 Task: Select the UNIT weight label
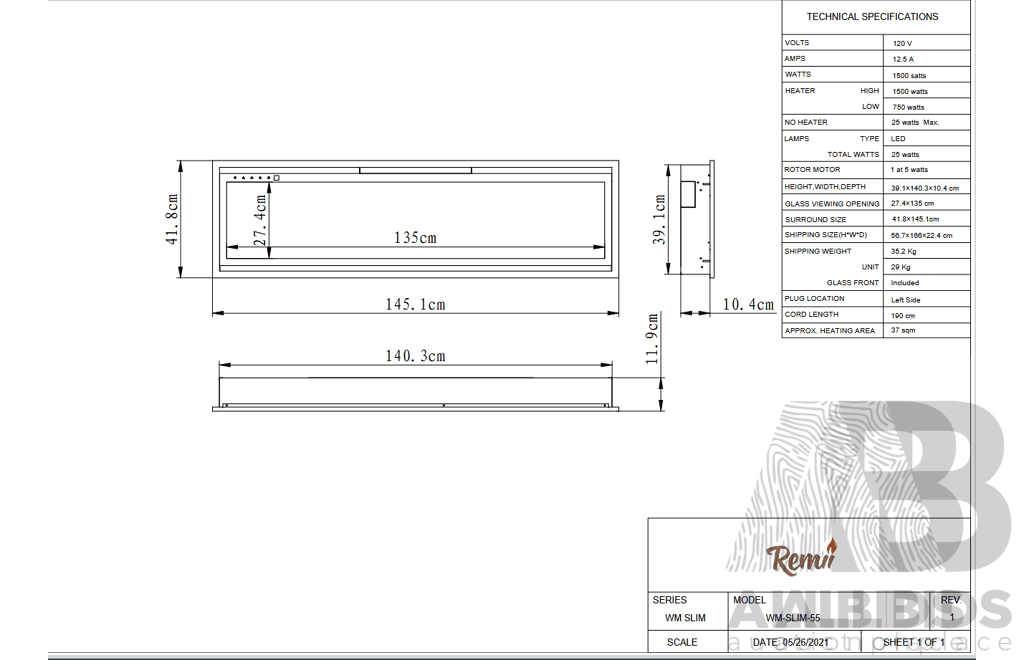click(870, 267)
